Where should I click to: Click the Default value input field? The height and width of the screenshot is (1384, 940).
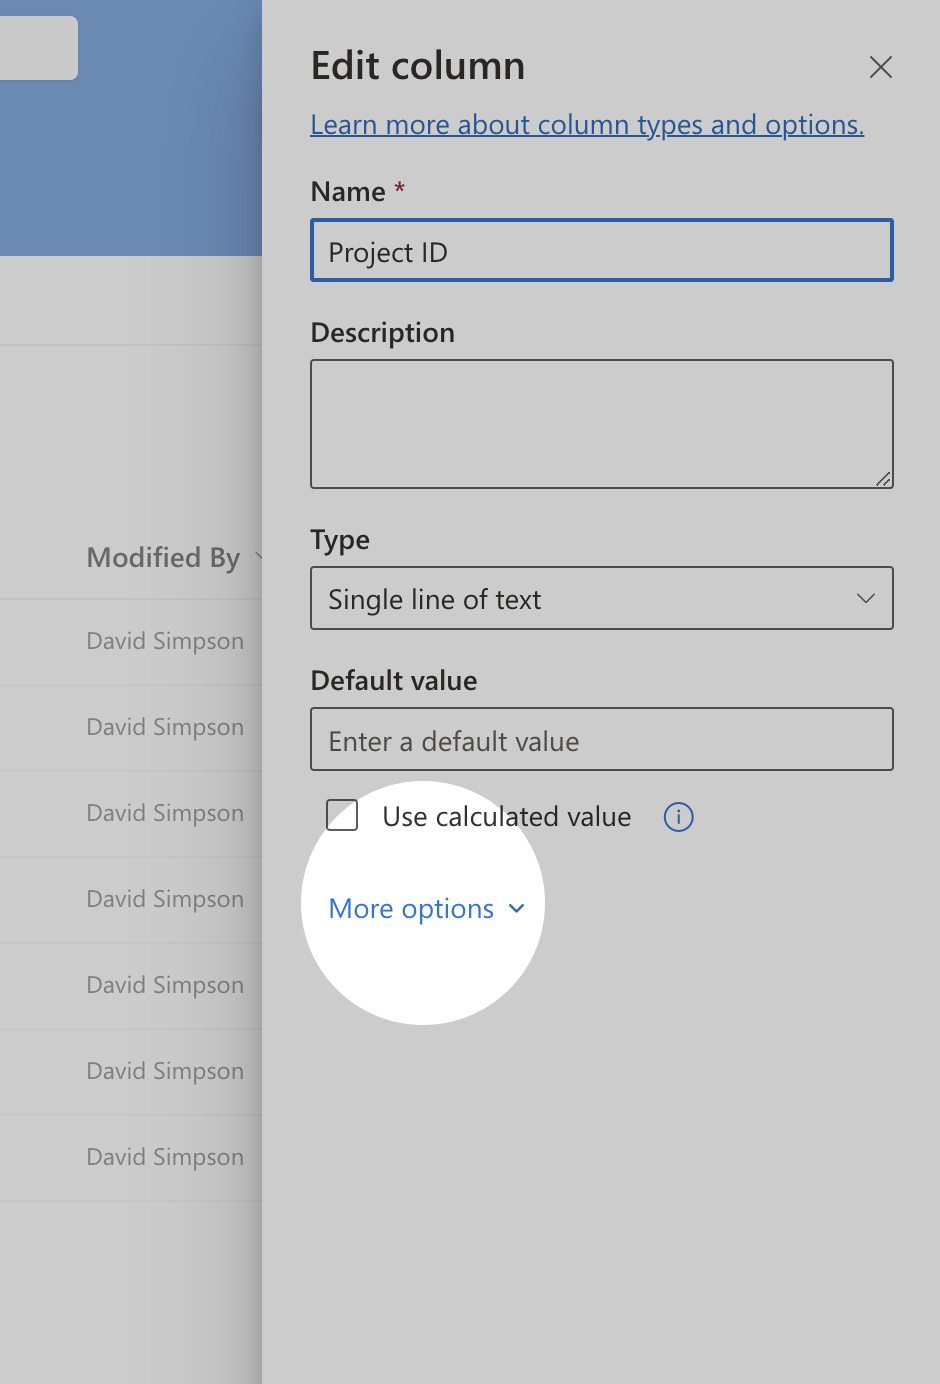tap(601, 740)
